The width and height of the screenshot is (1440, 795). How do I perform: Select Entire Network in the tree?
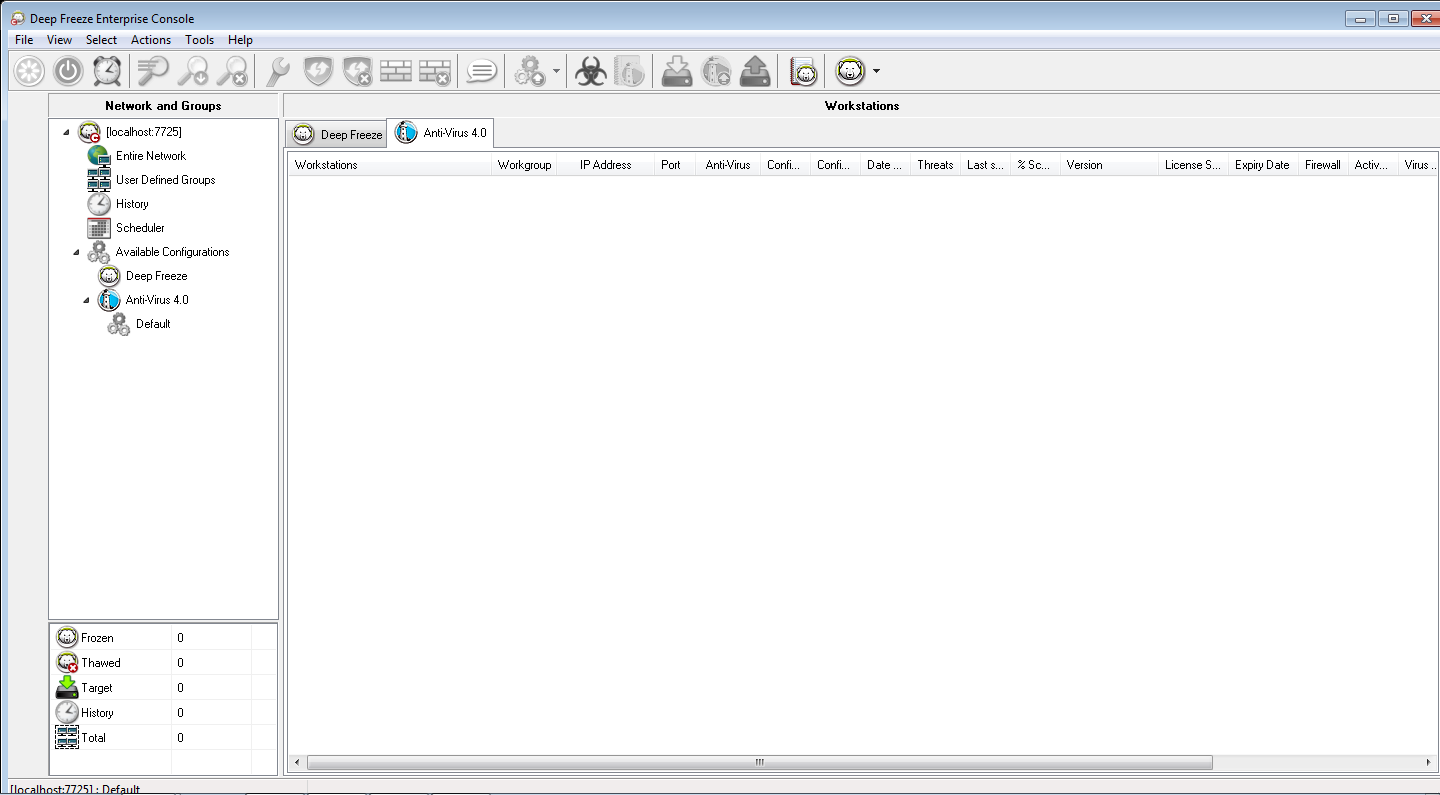(151, 156)
